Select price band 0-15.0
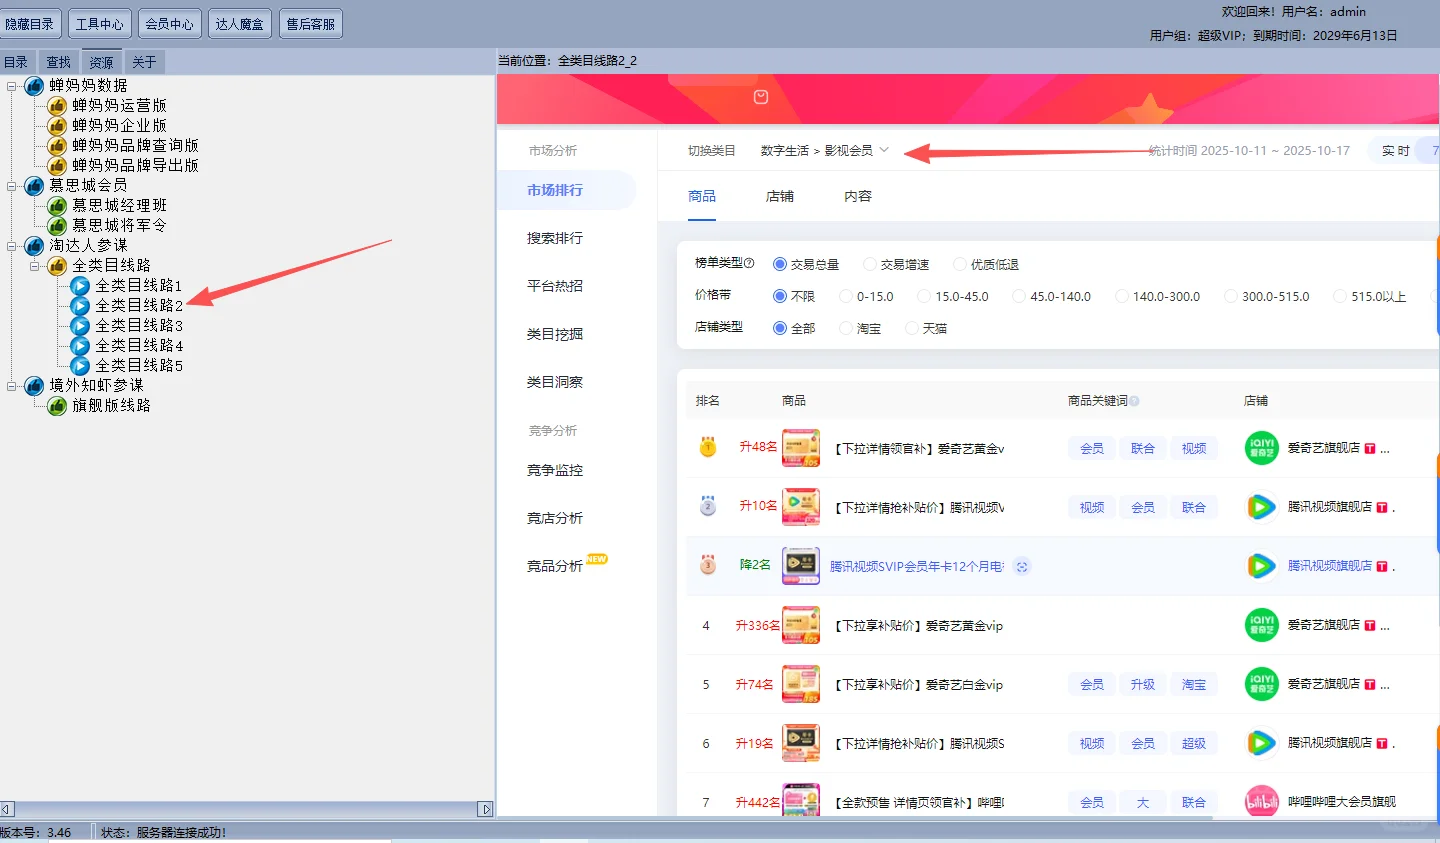This screenshot has width=1440, height=843. coord(846,297)
